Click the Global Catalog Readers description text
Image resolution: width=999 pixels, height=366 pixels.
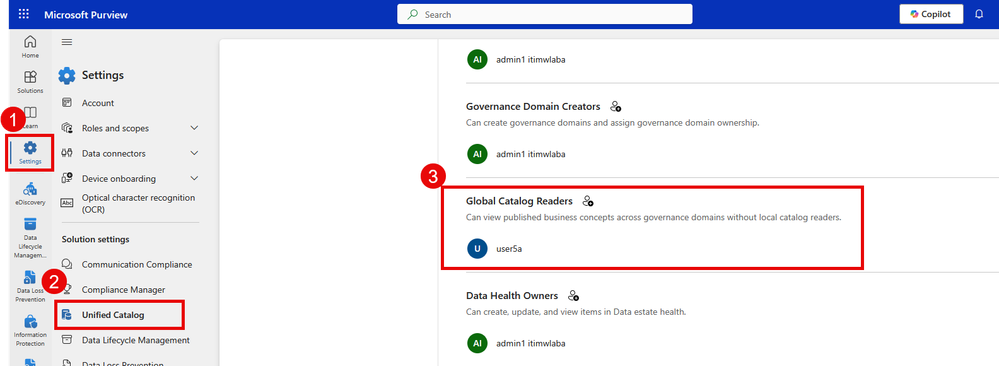click(x=654, y=217)
